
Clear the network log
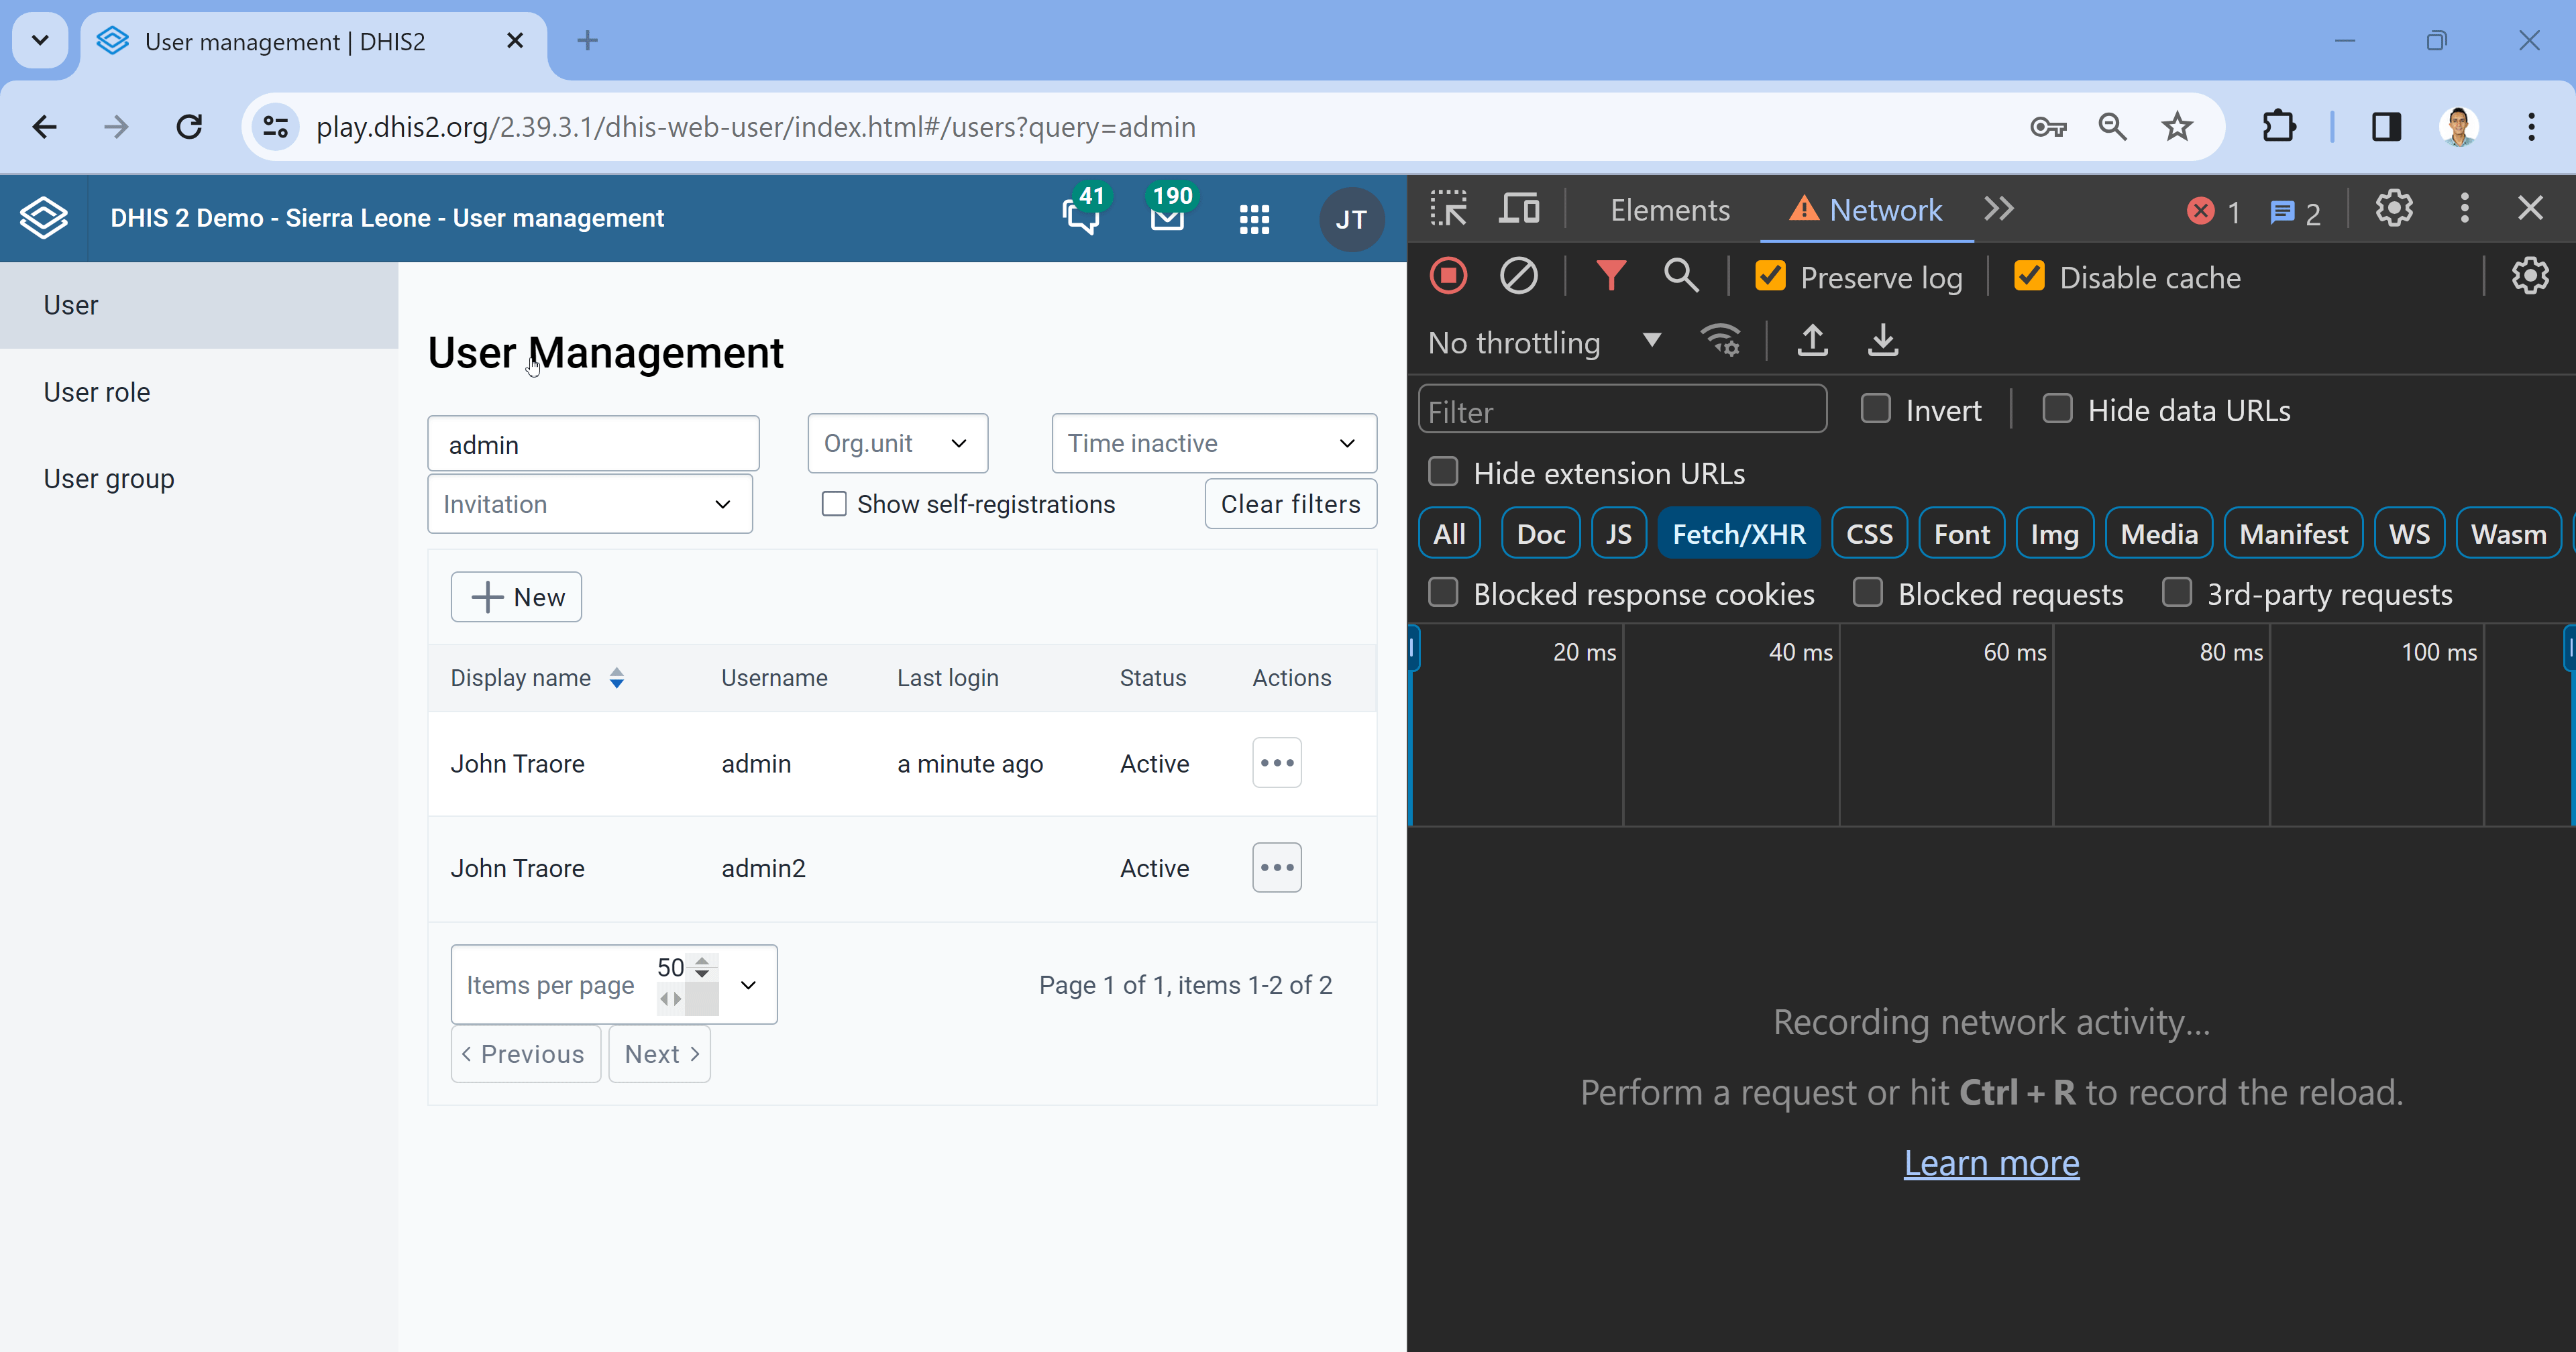(1519, 276)
